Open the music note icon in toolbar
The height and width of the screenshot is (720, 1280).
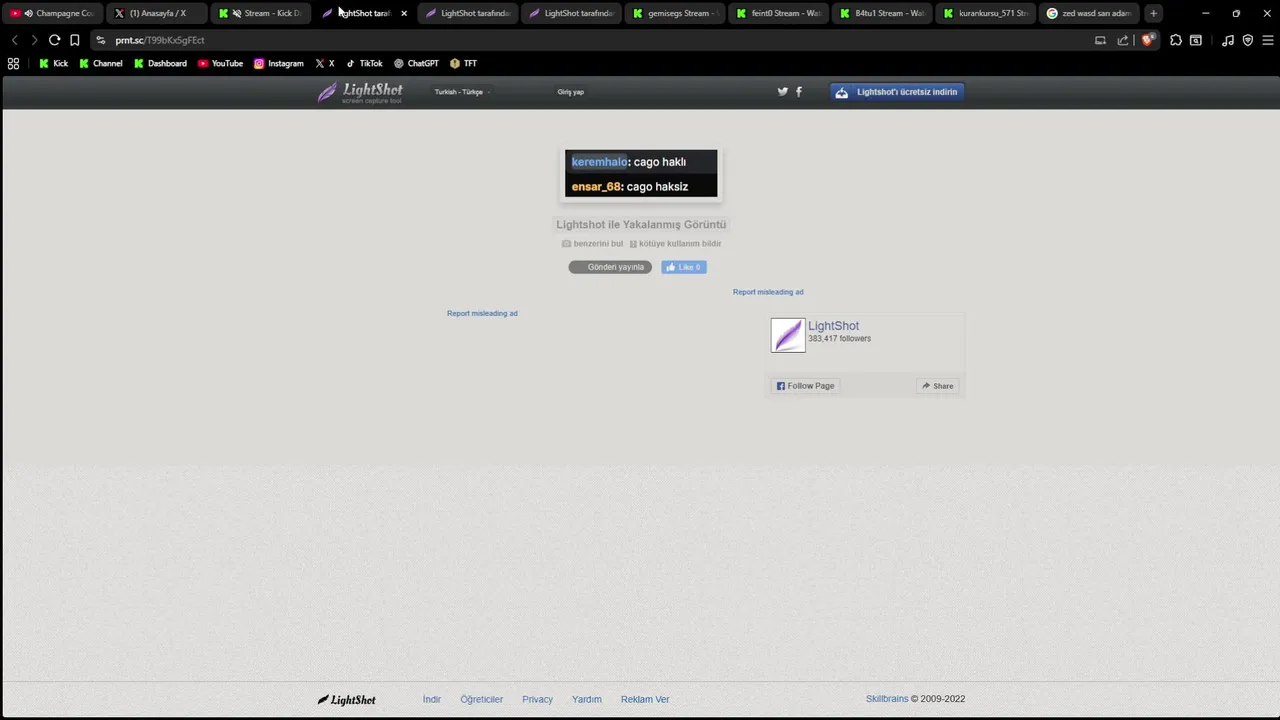pos(1228,40)
